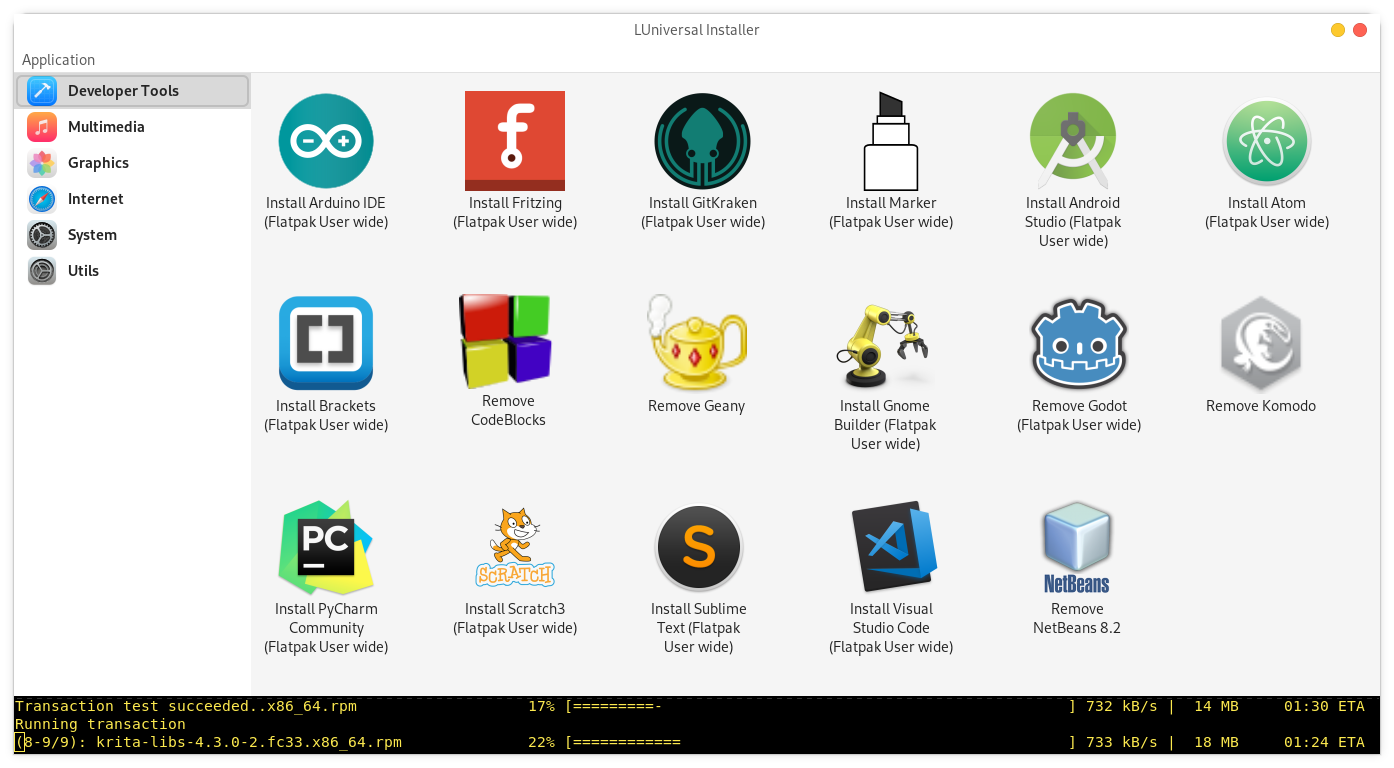Click Install Scratch3 label text
This screenshot has width=1394, height=768.
coord(515,618)
